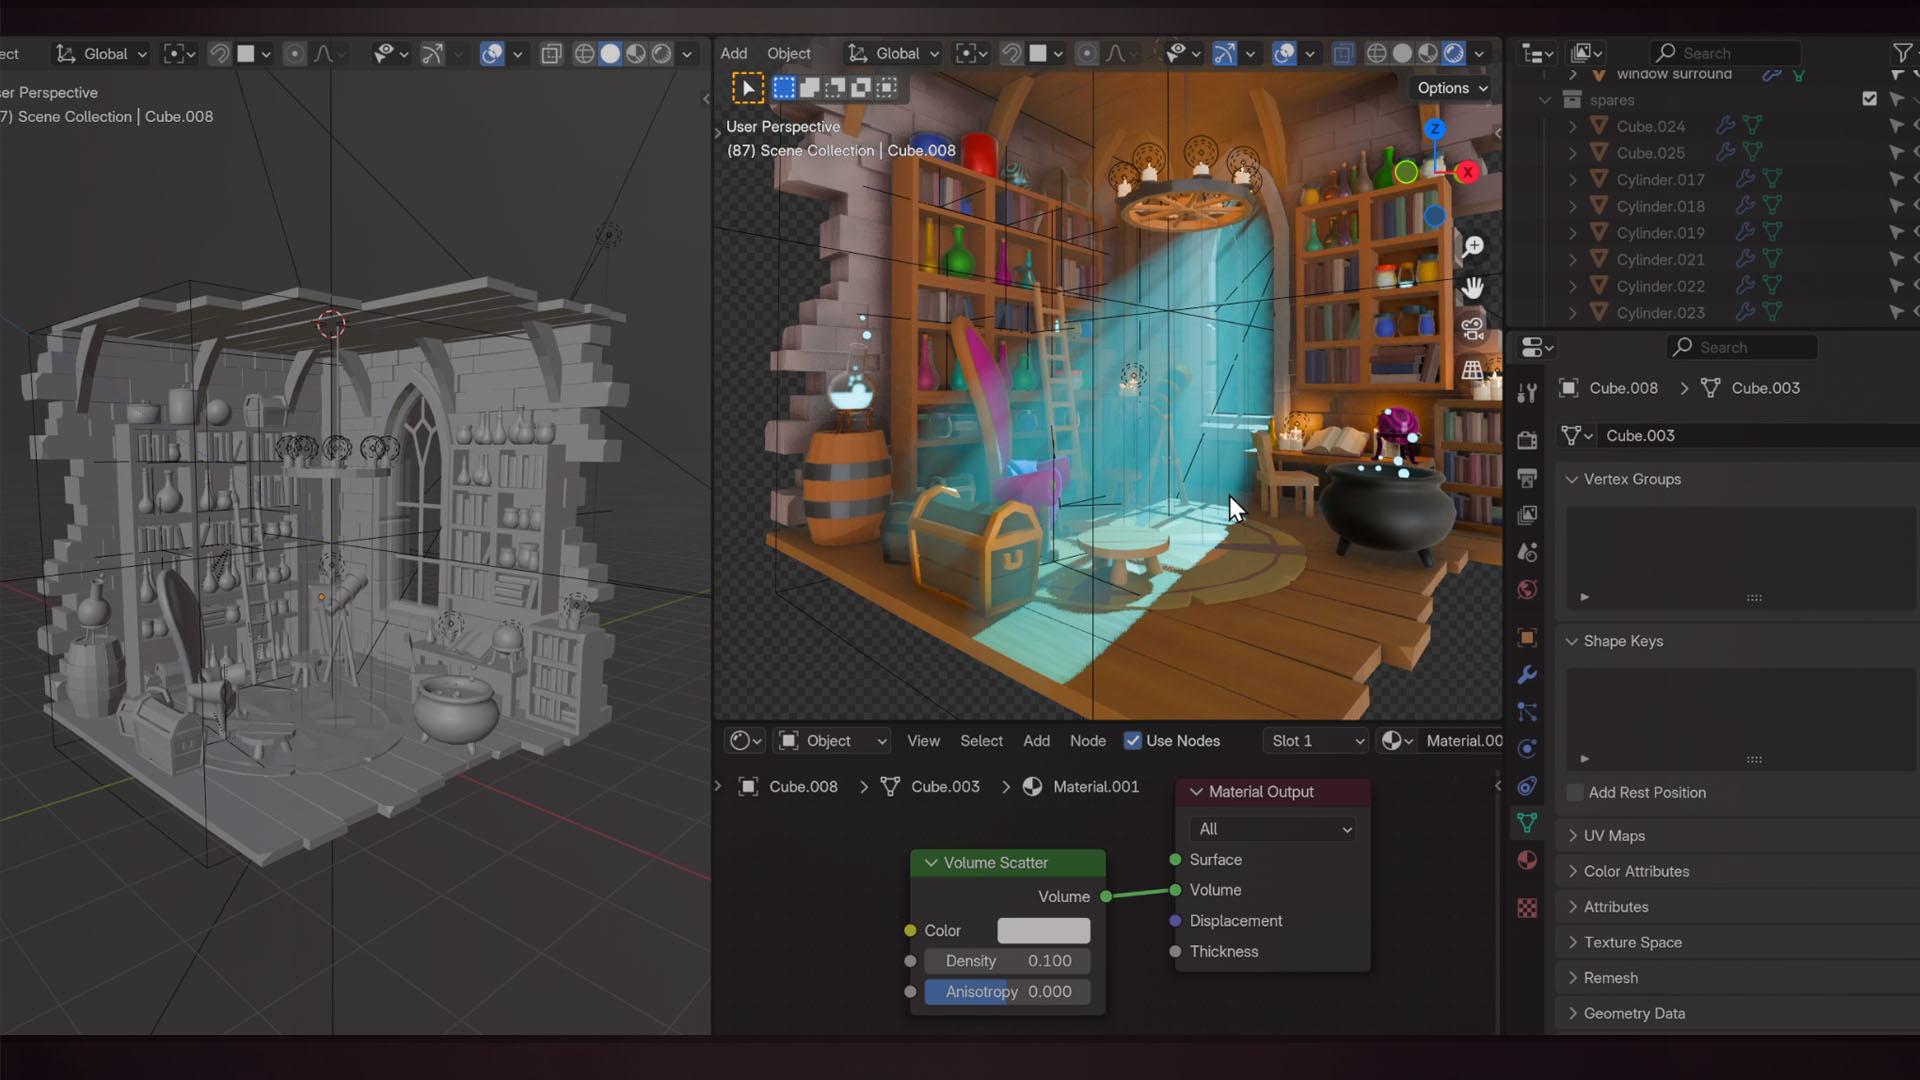Click the pan hand viewport gizmo
This screenshot has width=1920, height=1080.
tap(1473, 288)
